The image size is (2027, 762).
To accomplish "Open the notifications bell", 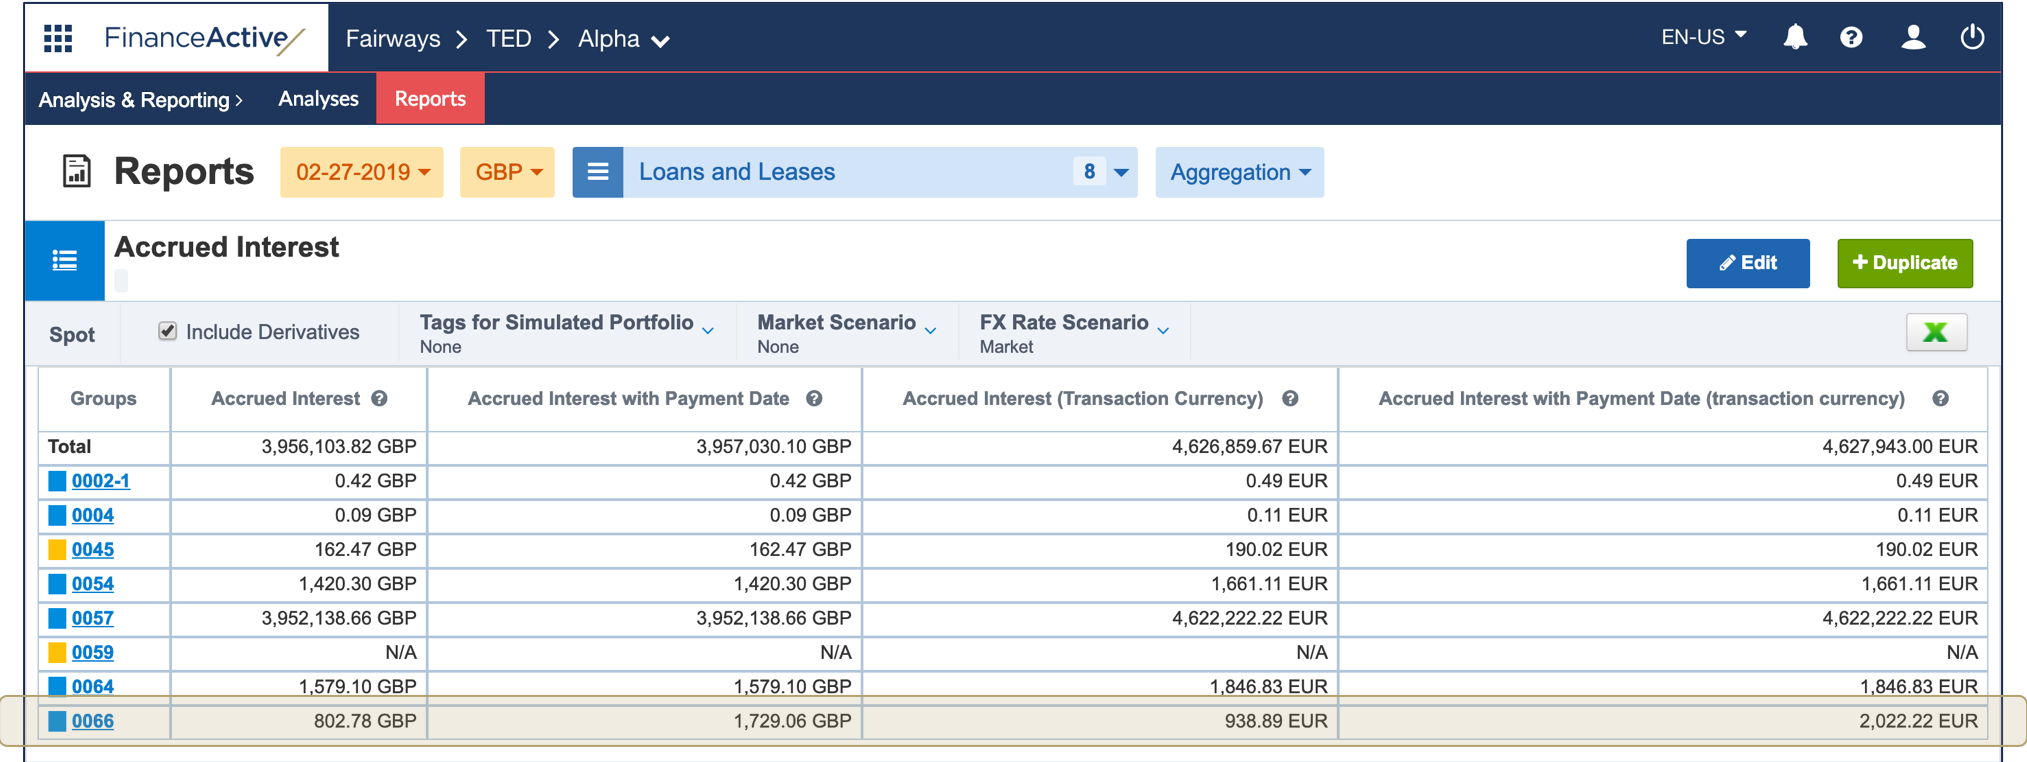I will point(1795,37).
